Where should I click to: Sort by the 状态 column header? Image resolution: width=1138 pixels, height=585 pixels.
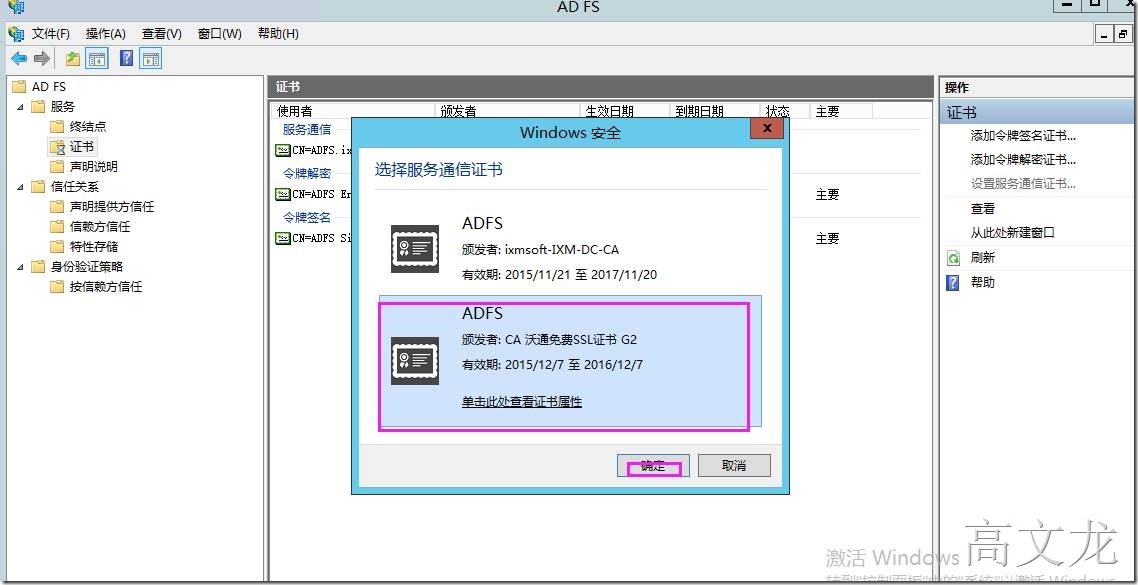tap(785, 111)
